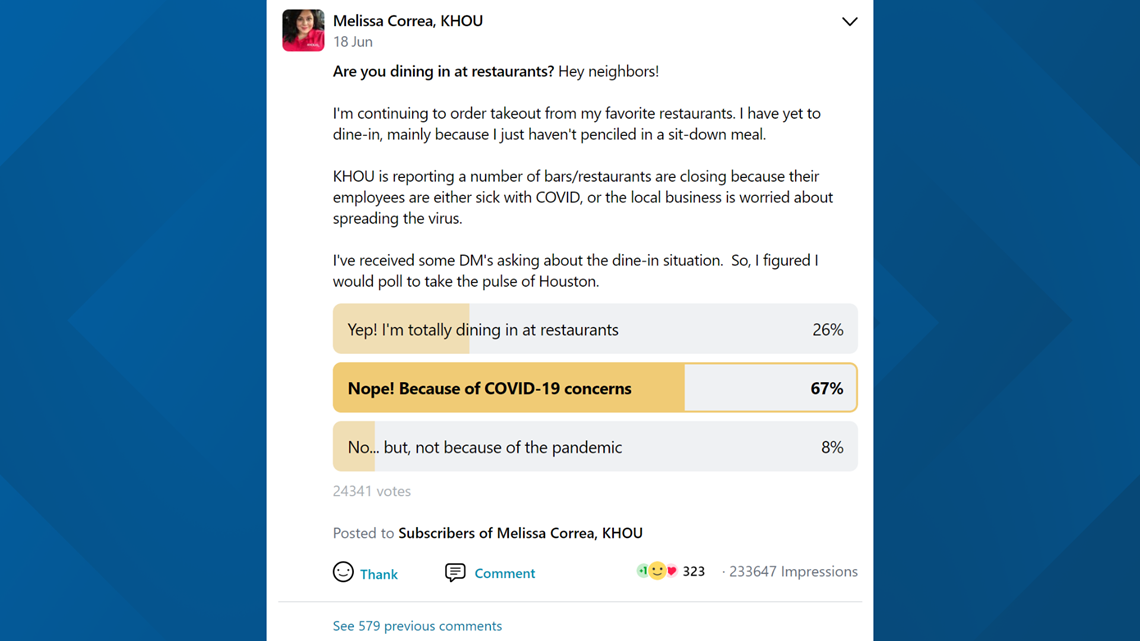
Task: Click the Comment speech bubble icon
Action: [x=455, y=573]
